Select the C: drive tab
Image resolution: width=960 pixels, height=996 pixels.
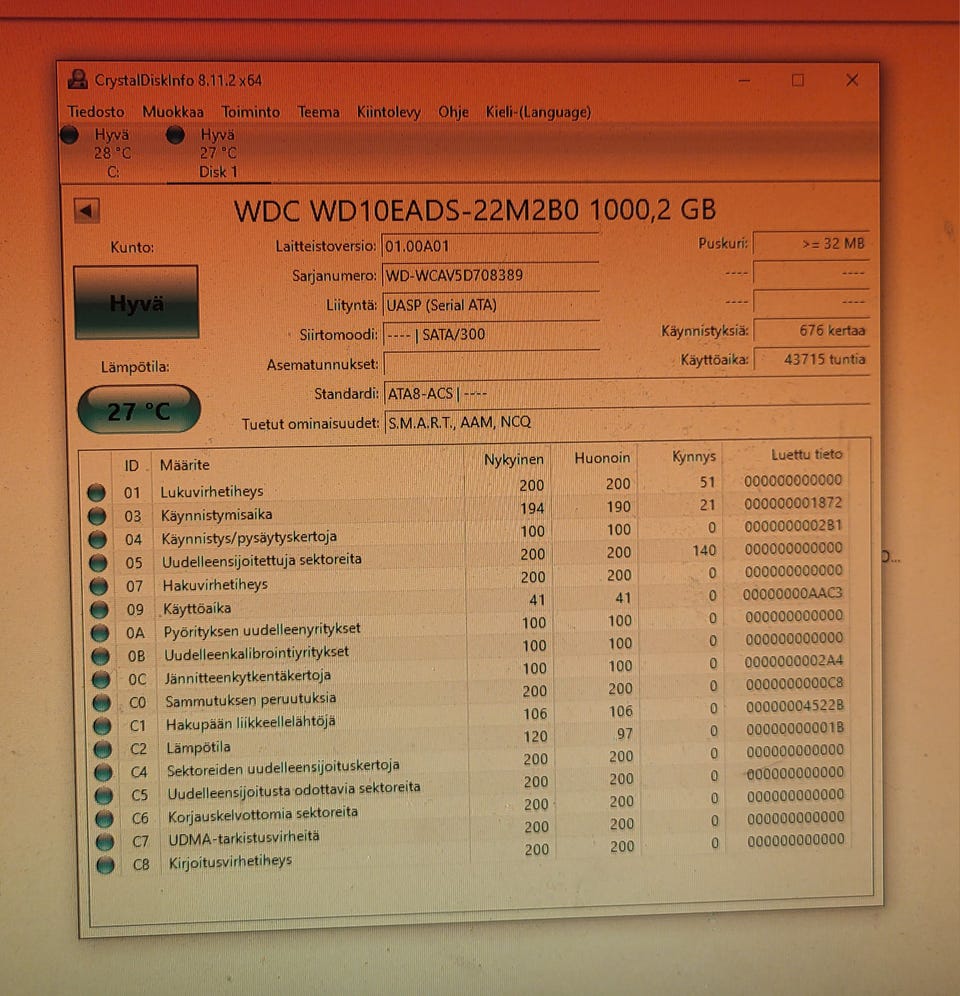(112, 153)
